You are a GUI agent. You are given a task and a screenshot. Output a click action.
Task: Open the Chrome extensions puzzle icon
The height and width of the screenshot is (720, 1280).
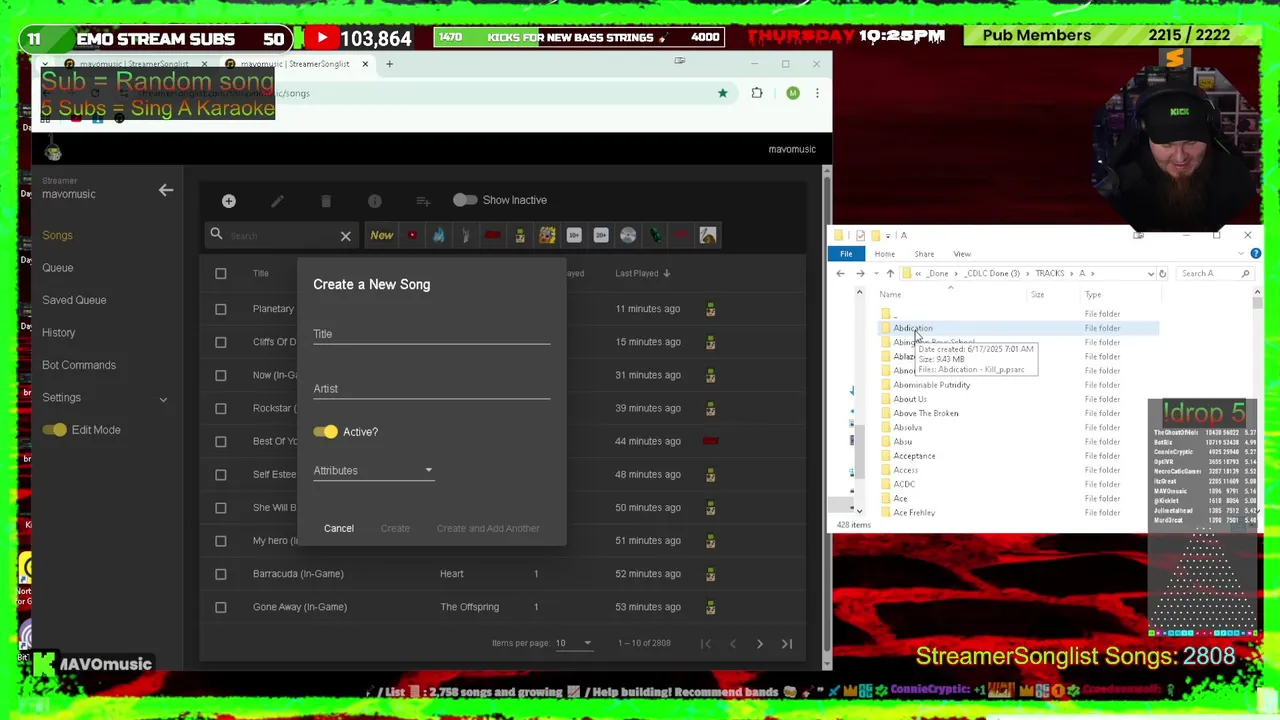757,93
